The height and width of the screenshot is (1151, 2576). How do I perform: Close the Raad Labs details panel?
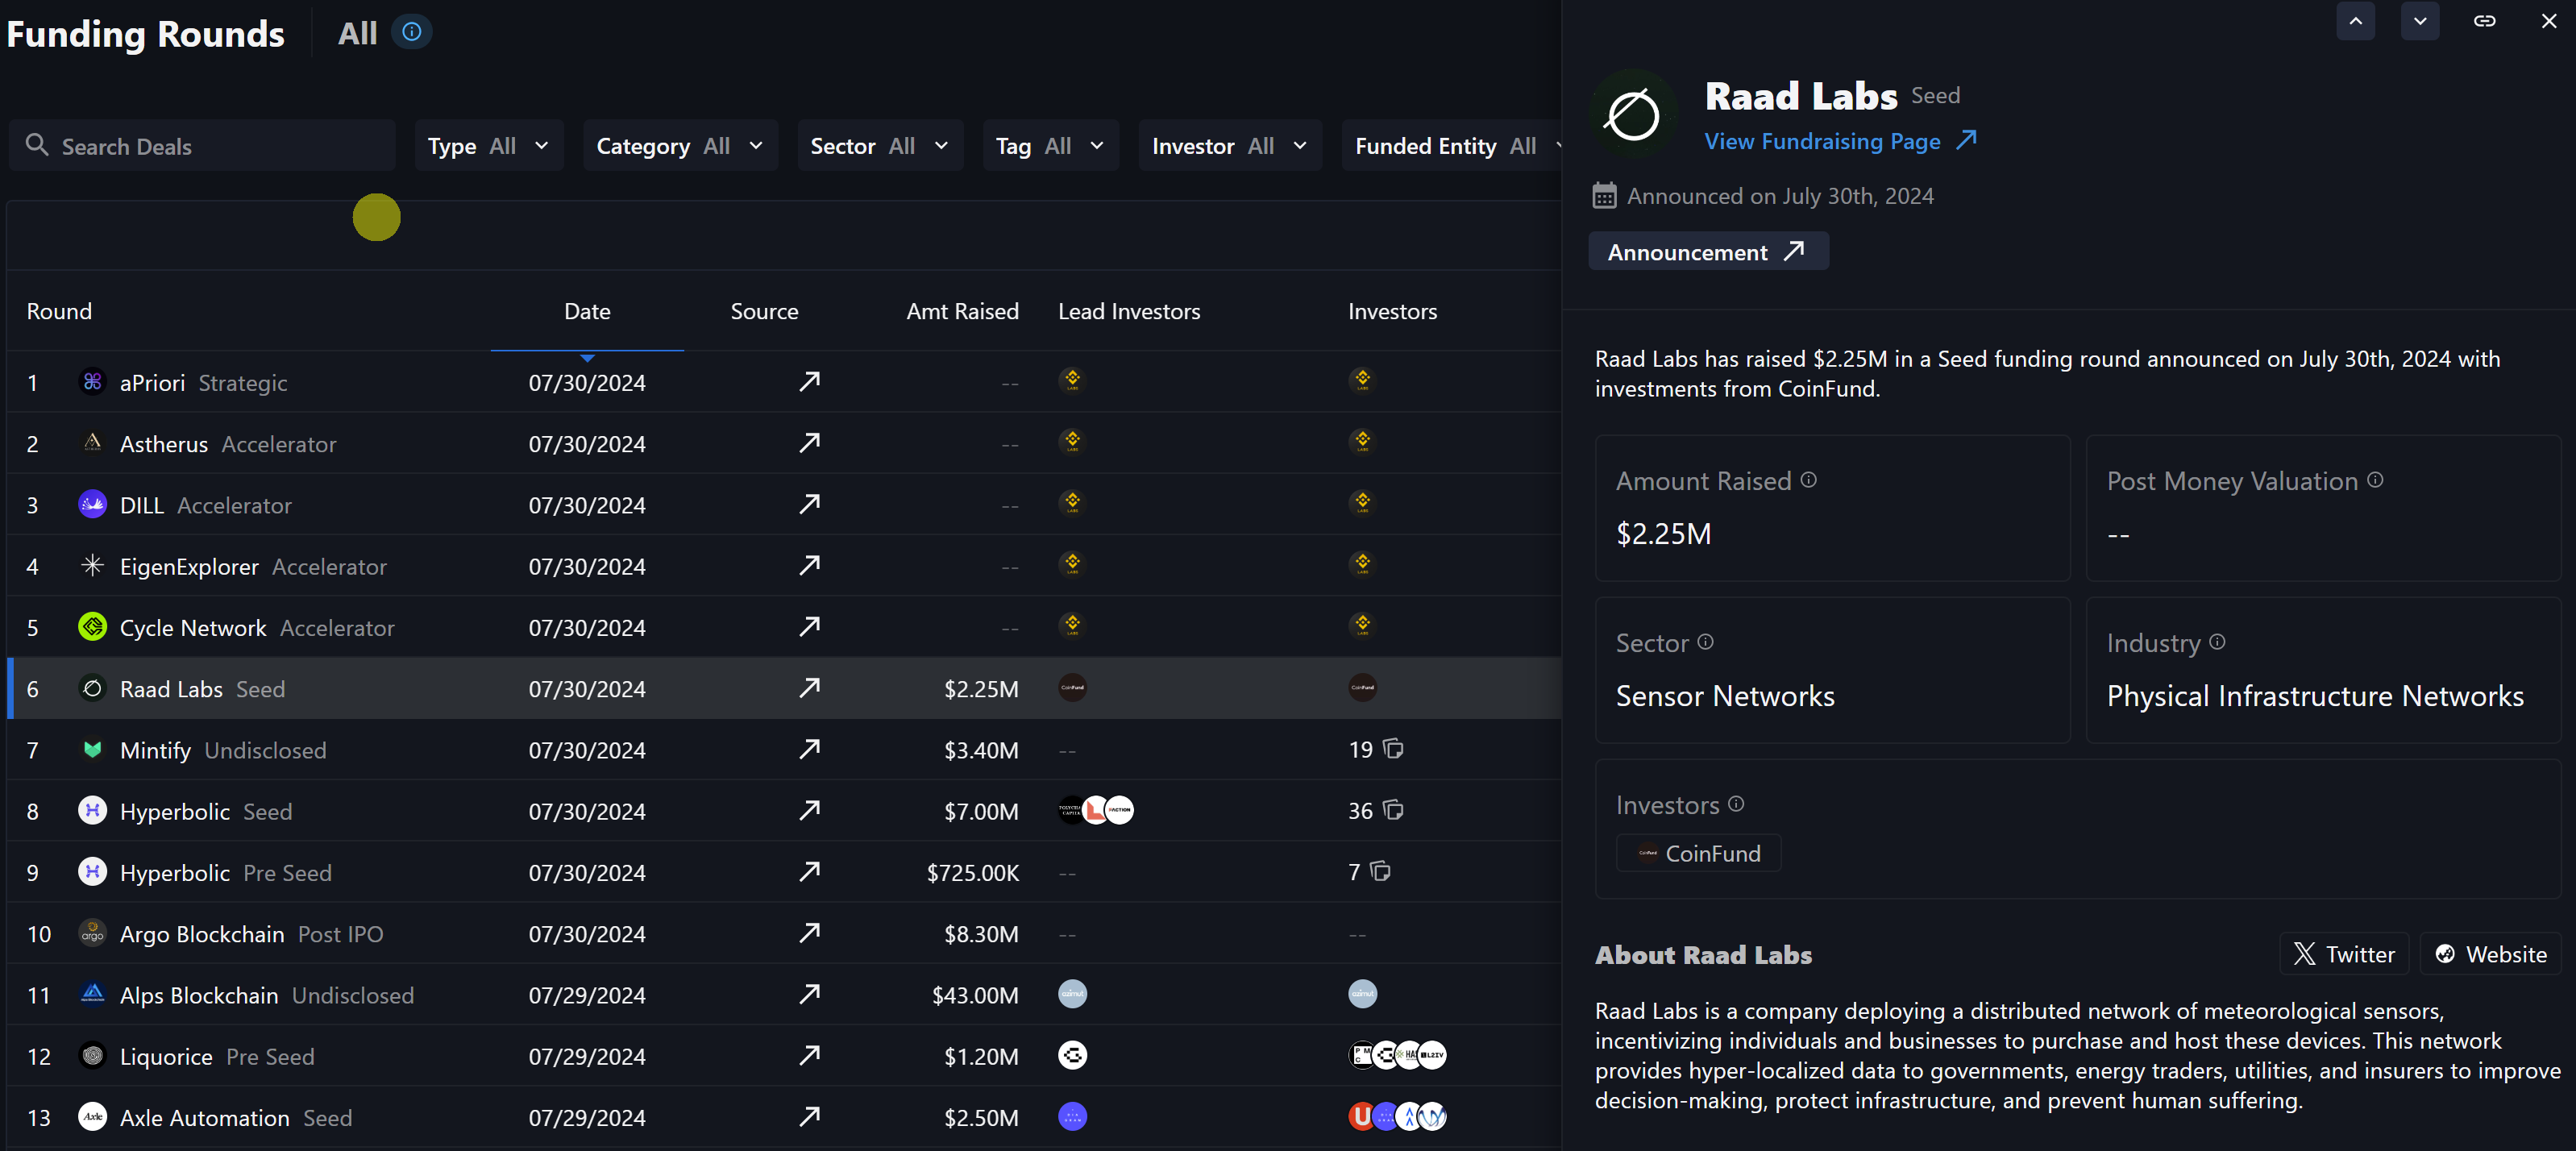[x=2548, y=21]
